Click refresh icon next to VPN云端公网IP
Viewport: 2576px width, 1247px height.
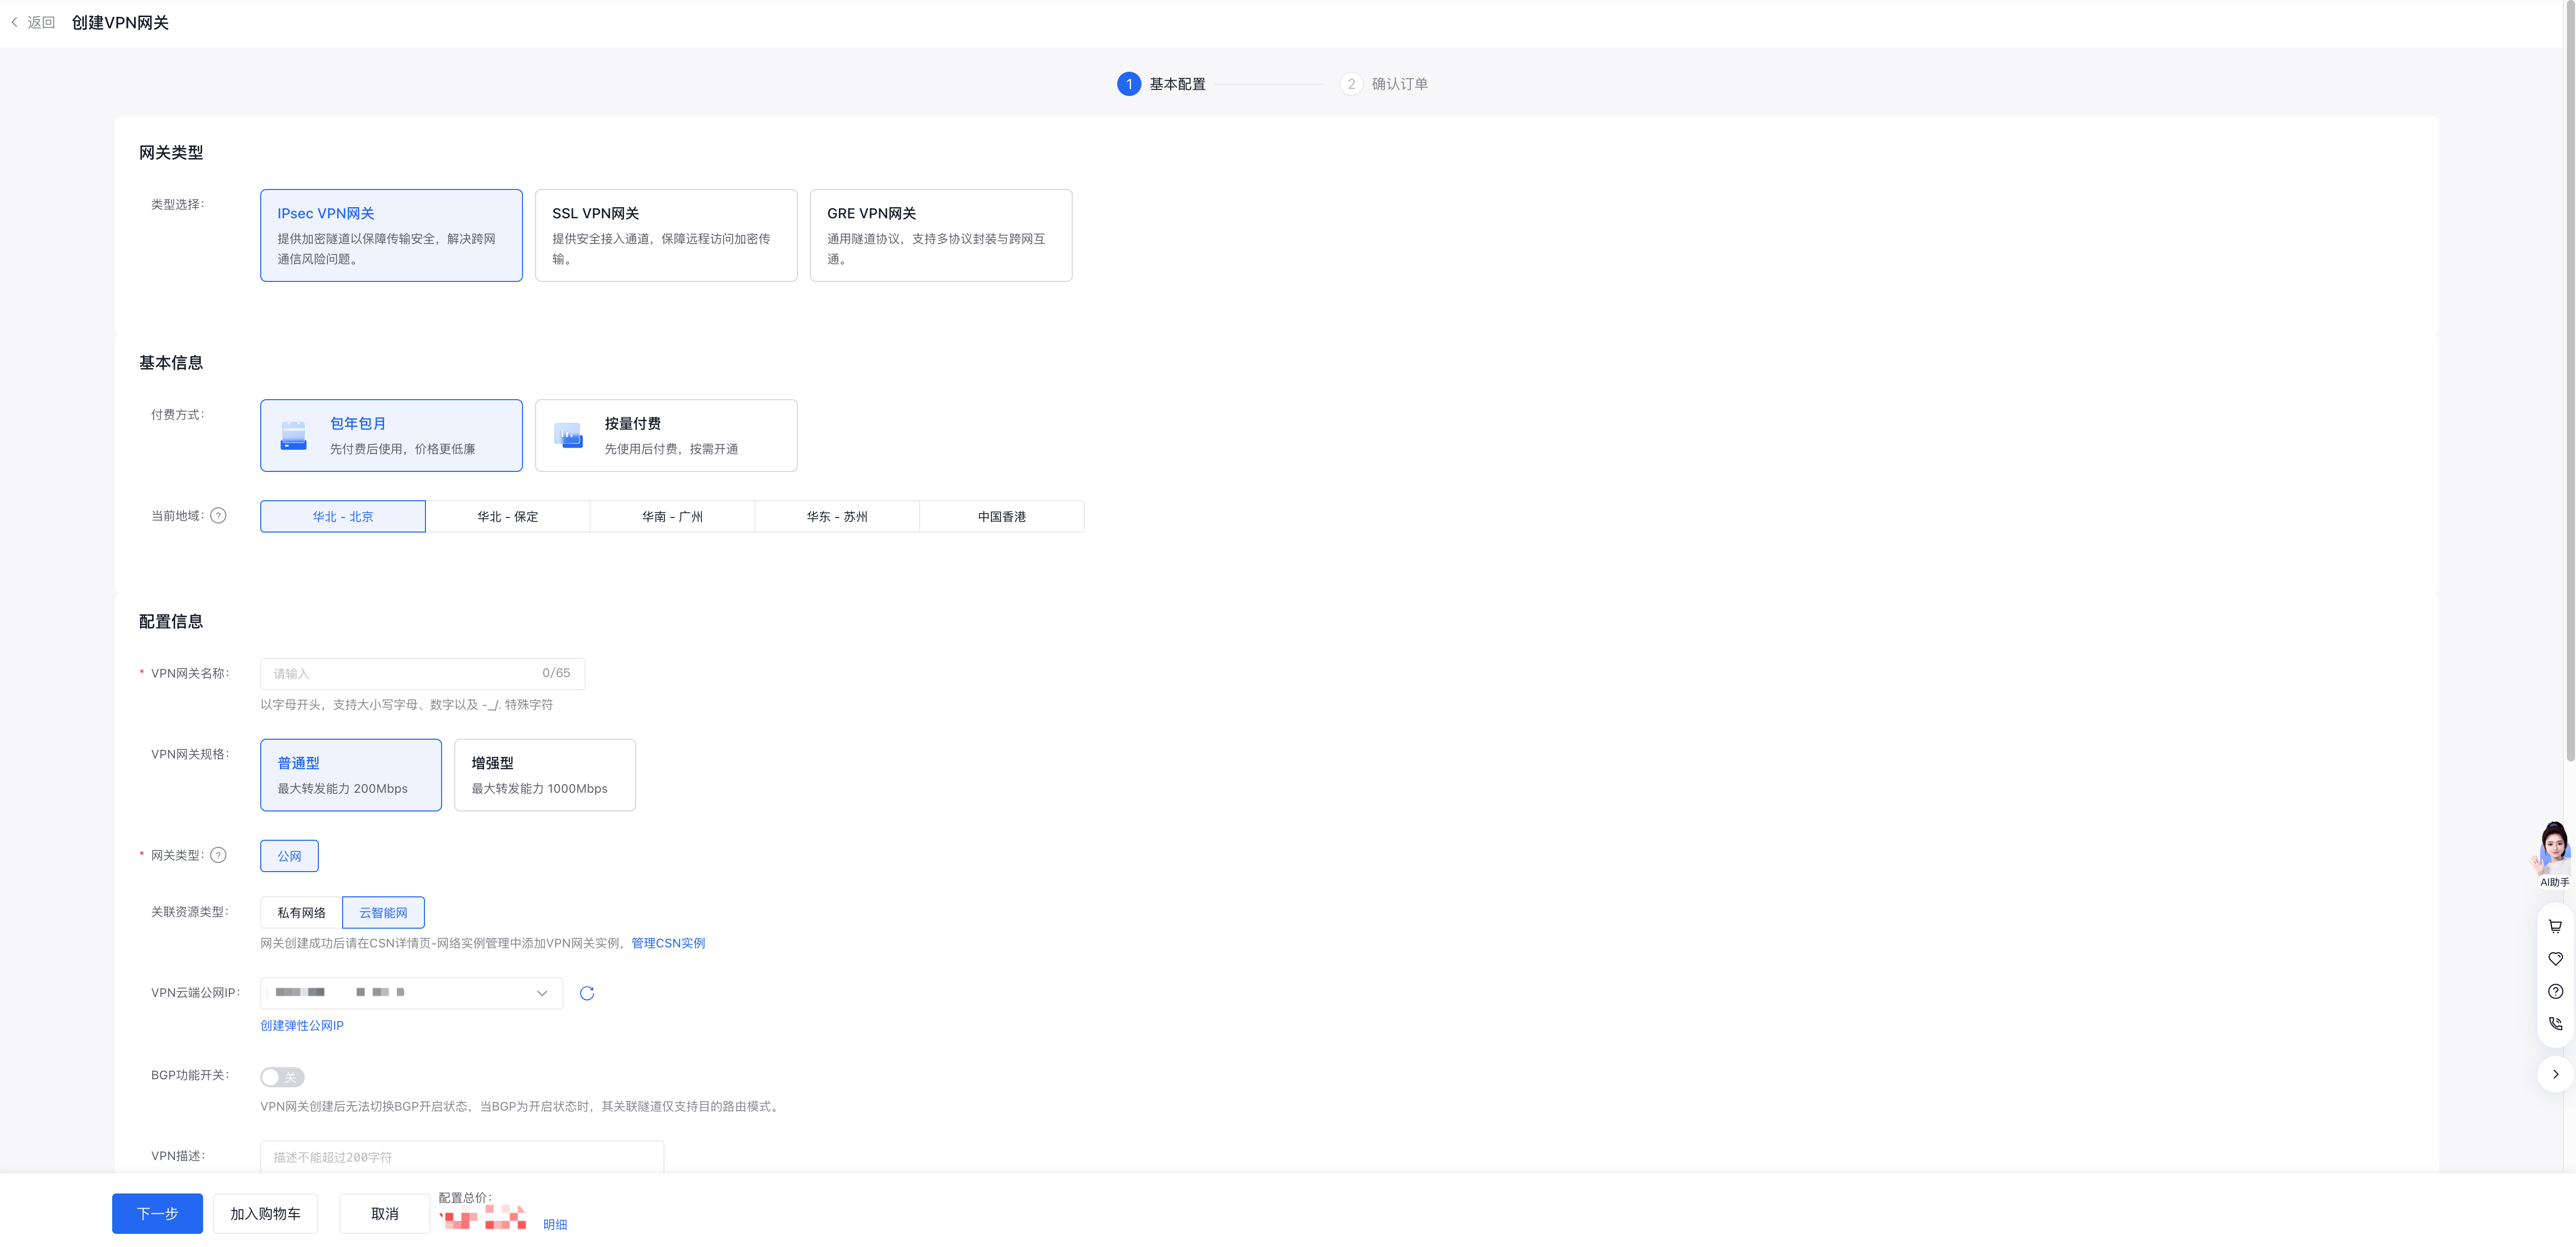(x=587, y=993)
